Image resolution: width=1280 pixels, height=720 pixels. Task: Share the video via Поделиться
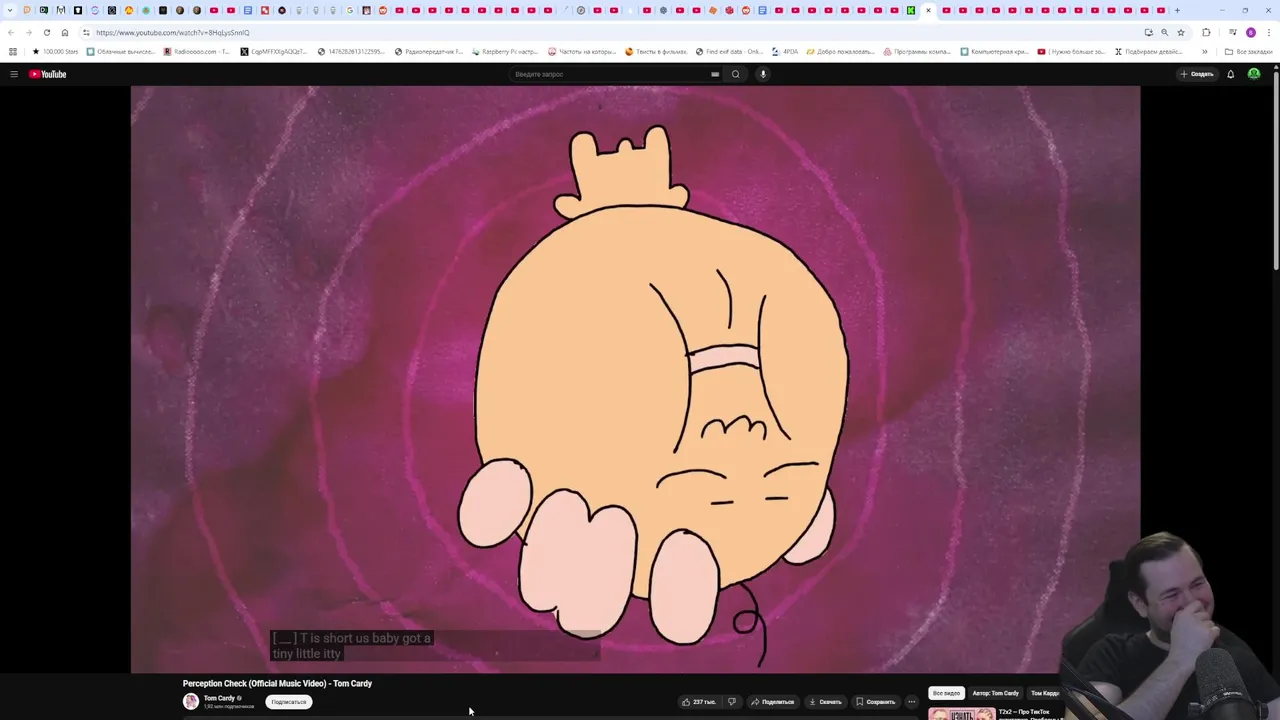point(773,702)
